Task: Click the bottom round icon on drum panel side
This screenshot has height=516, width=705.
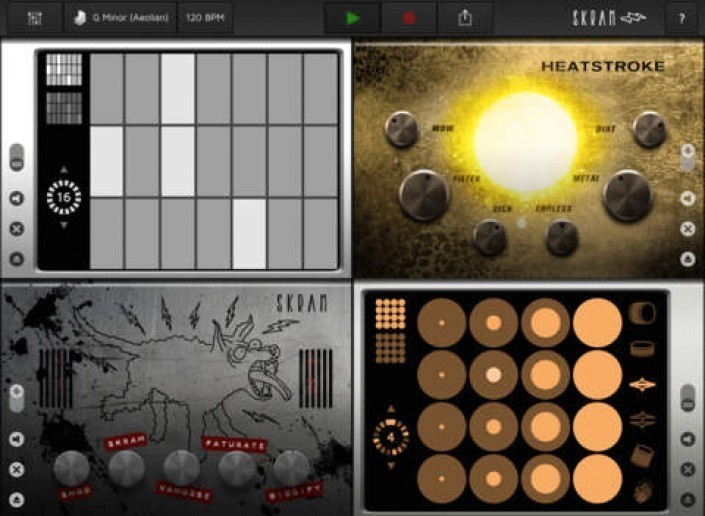Action: tap(687, 500)
